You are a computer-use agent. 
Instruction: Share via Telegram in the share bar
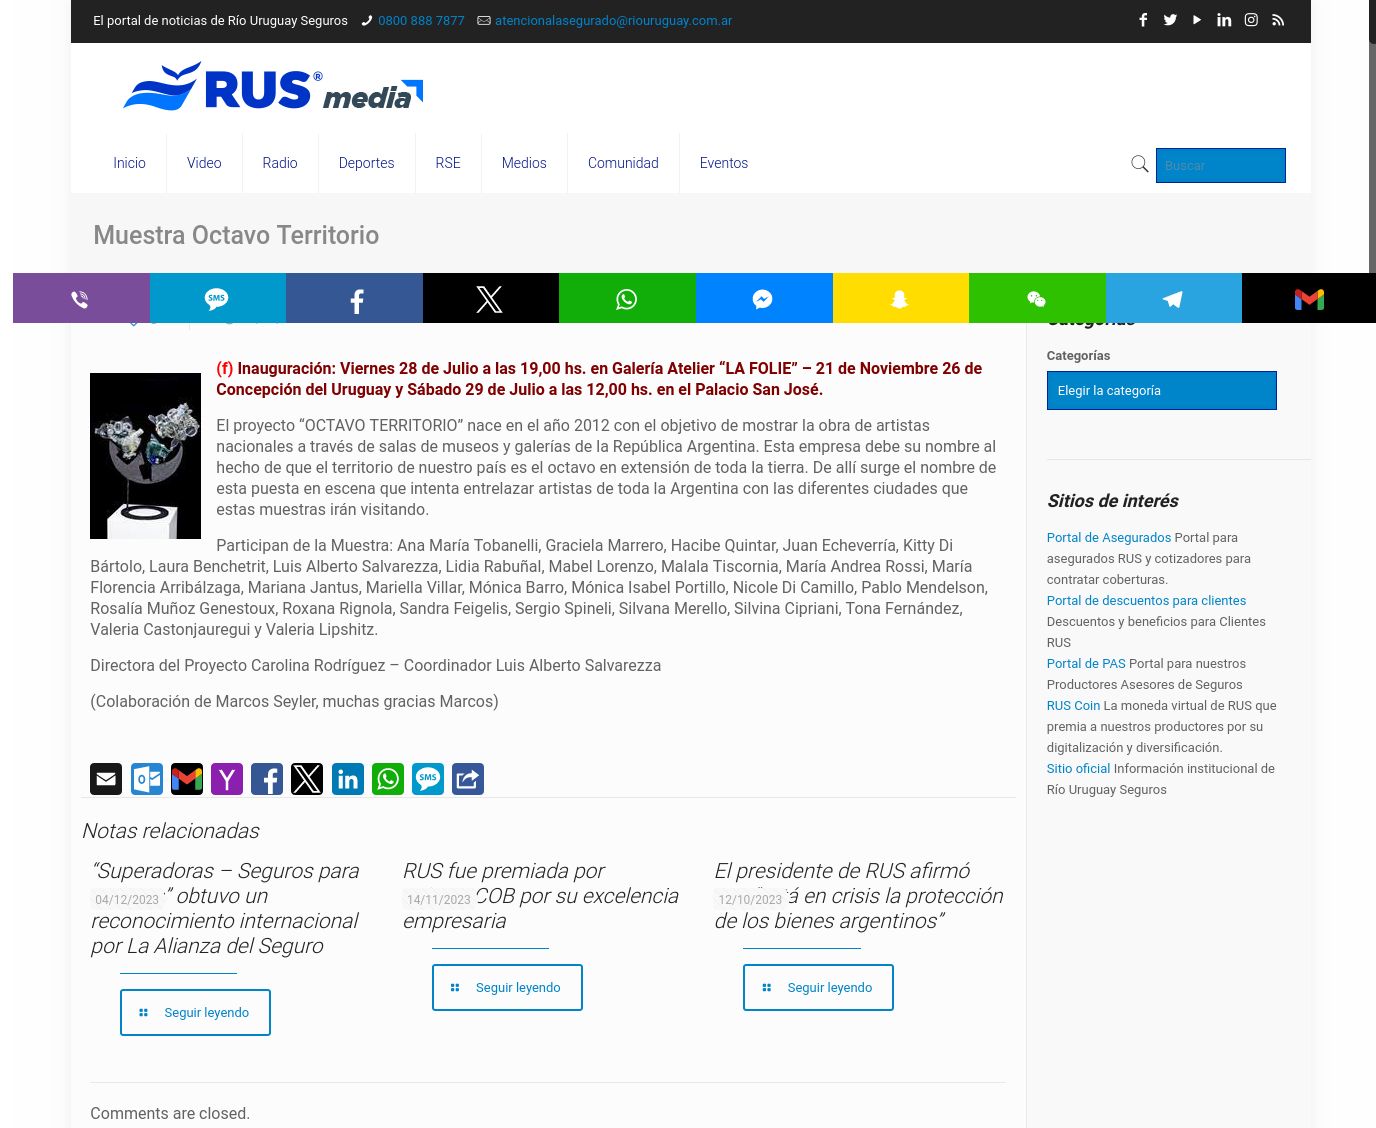click(x=1173, y=298)
